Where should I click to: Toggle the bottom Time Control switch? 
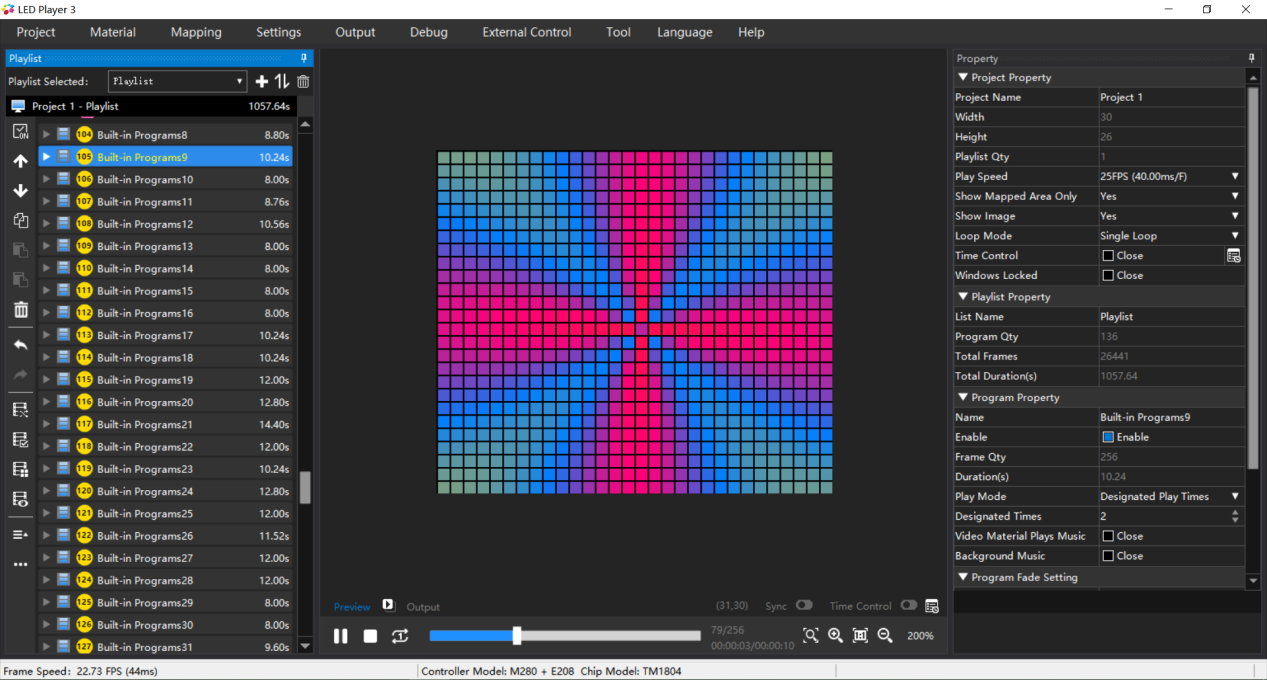908,606
